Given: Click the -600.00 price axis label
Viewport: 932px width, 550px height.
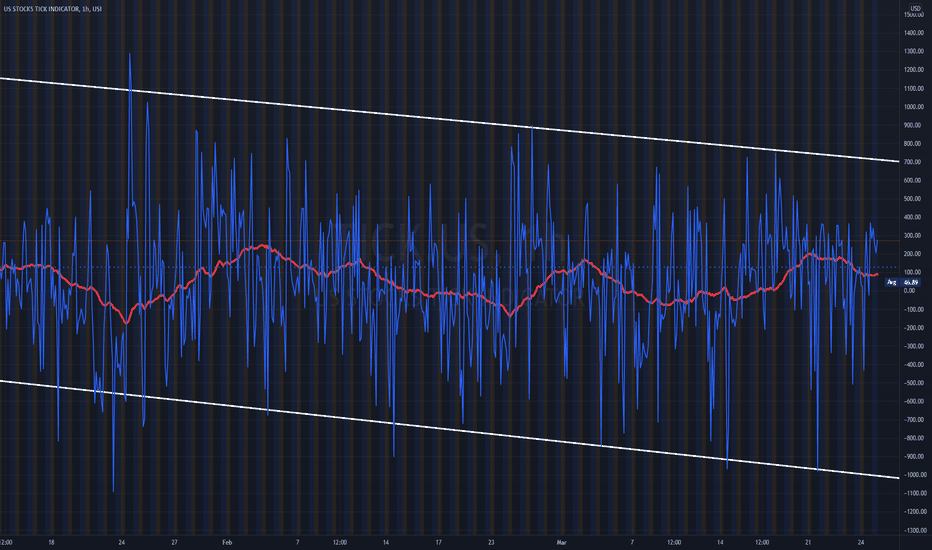Looking at the screenshot, I should click(914, 401).
